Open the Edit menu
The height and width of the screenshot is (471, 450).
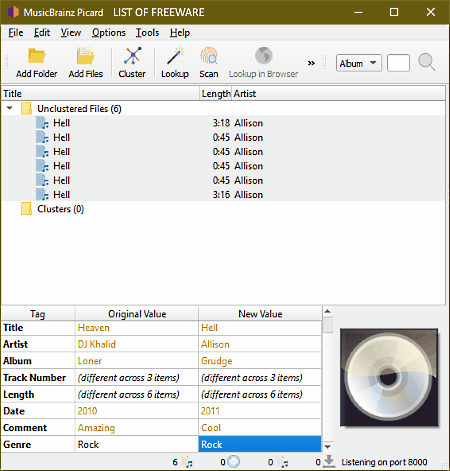[42, 33]
